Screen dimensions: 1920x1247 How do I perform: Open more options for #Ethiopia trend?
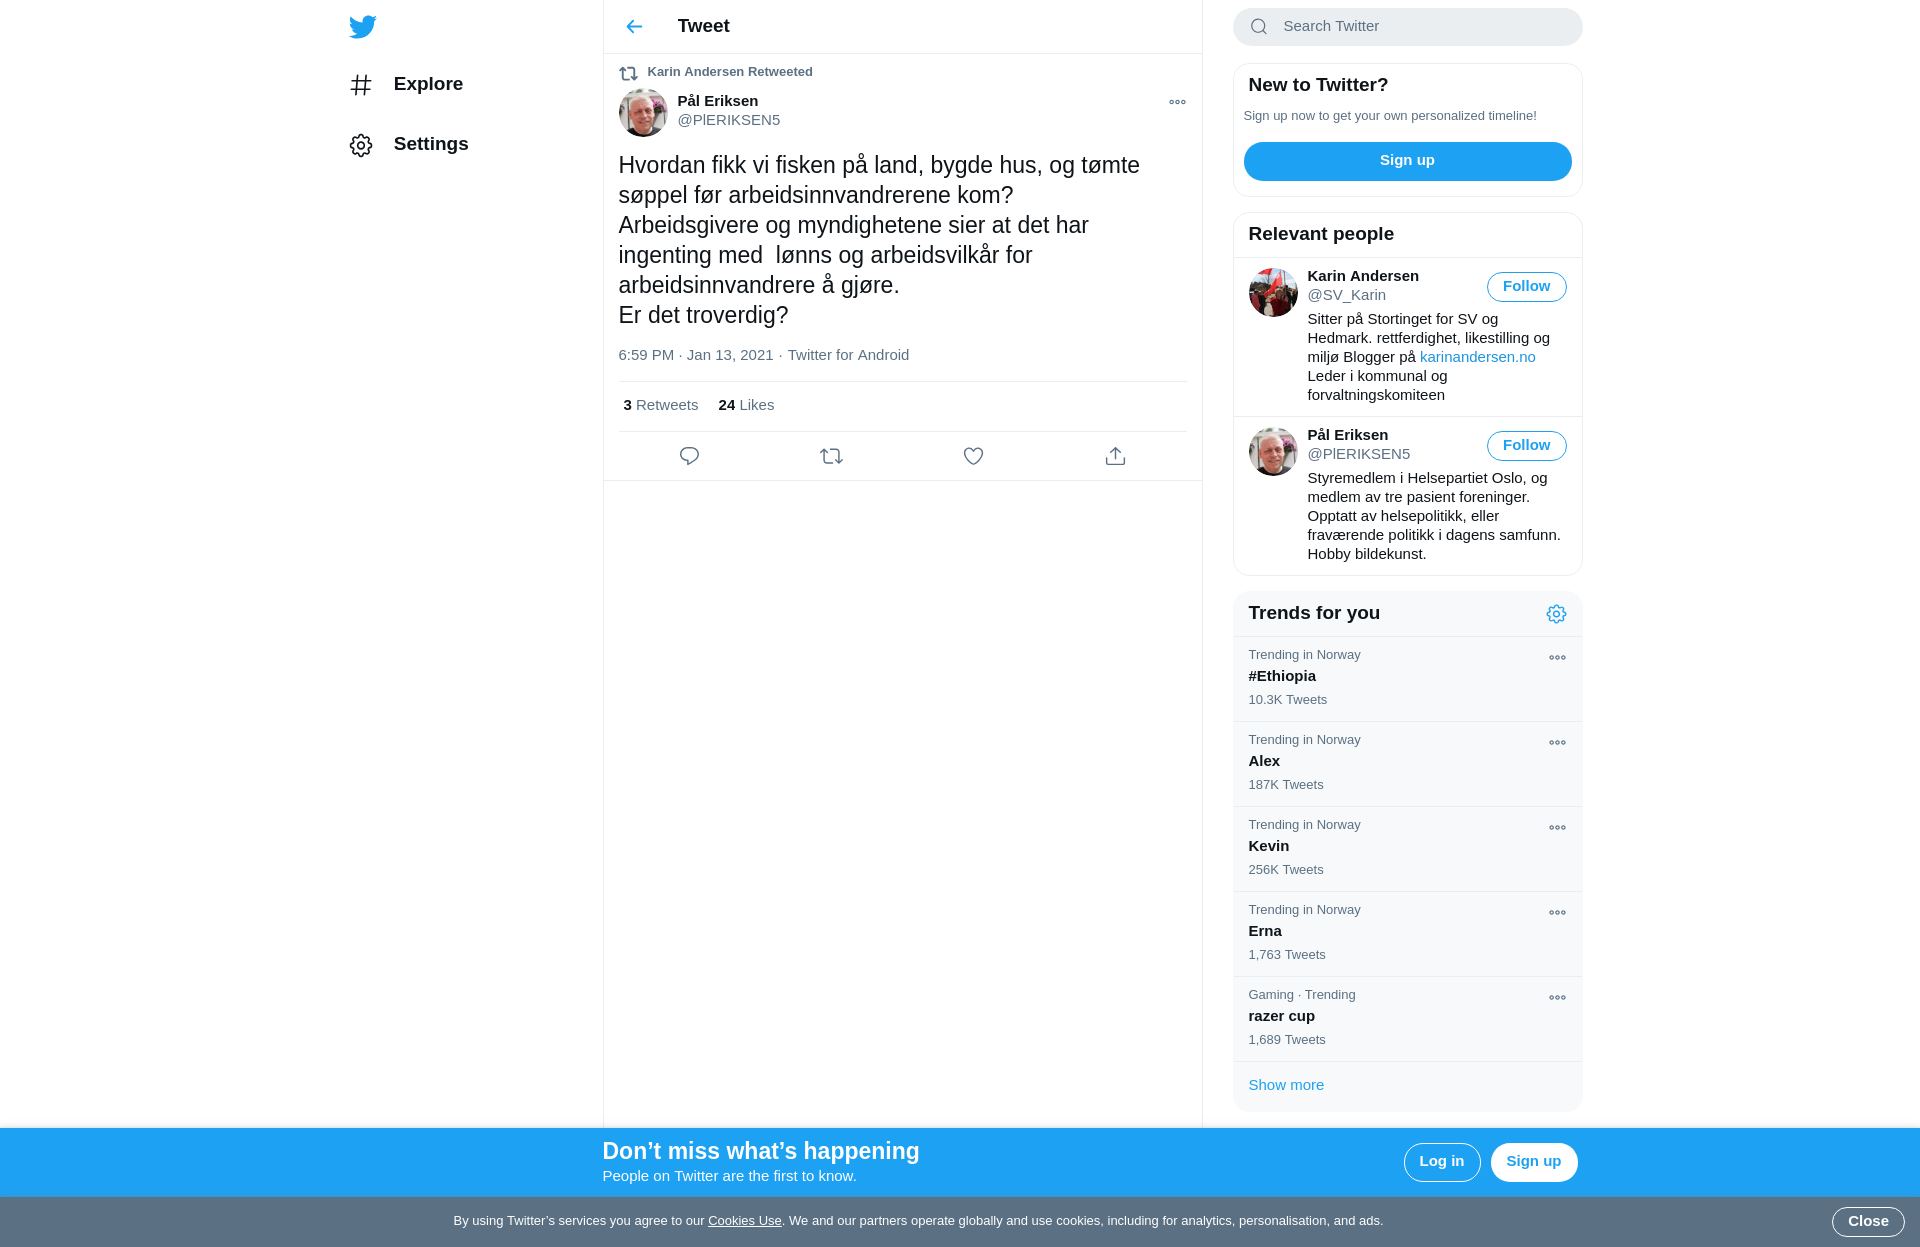[x=1557, y=658]
